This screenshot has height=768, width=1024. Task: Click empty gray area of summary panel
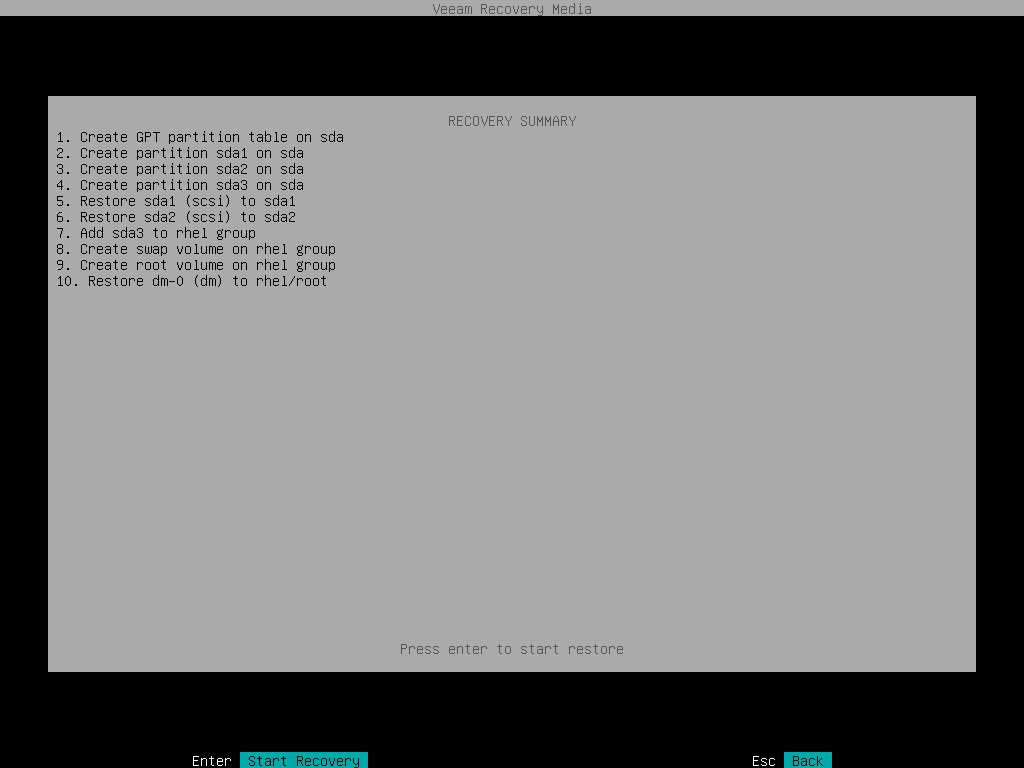600,450
